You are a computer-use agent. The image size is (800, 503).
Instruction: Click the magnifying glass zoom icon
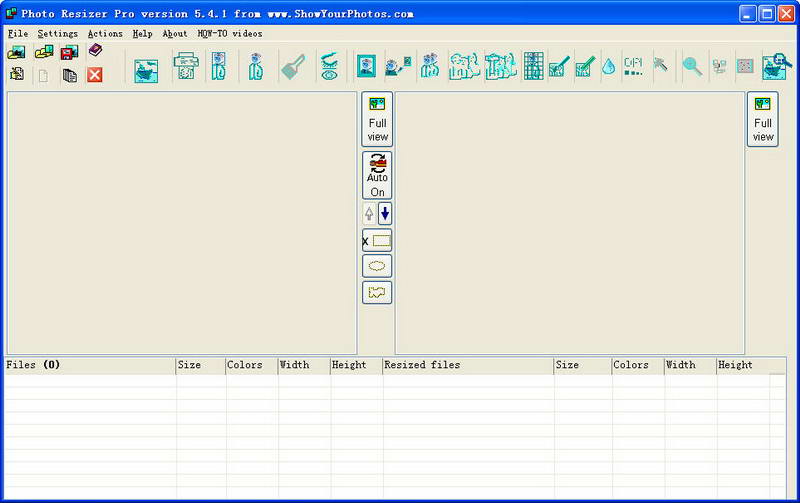692,67
